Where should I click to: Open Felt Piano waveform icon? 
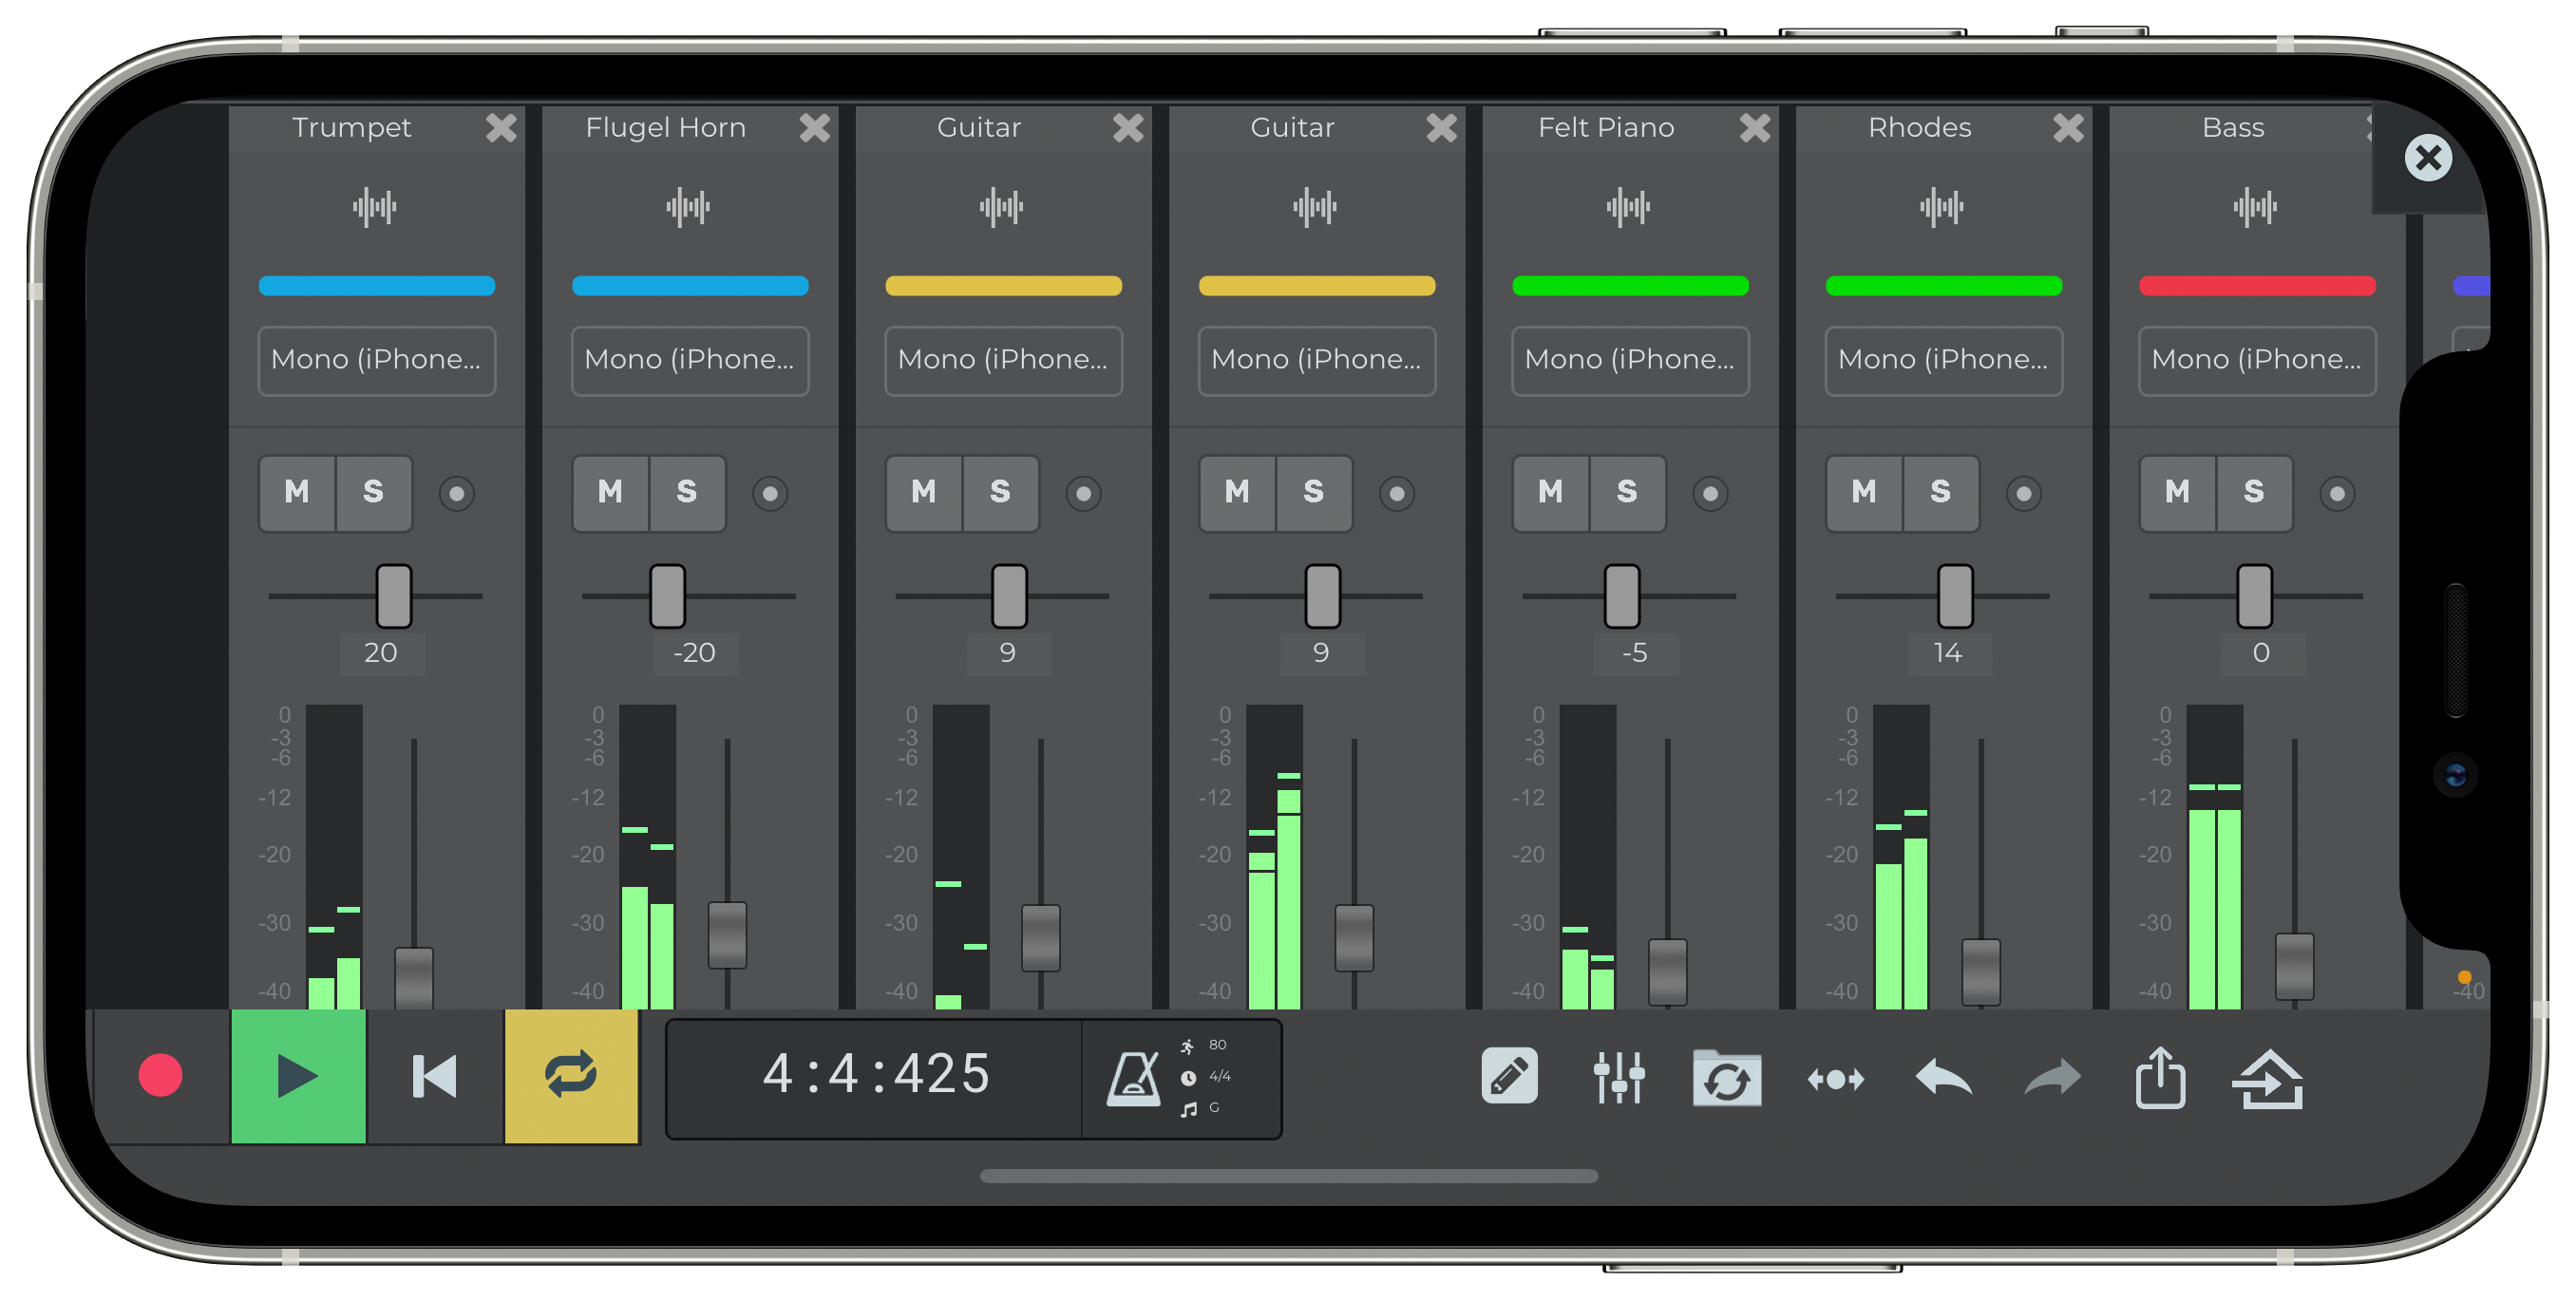tap(1628, 207)
